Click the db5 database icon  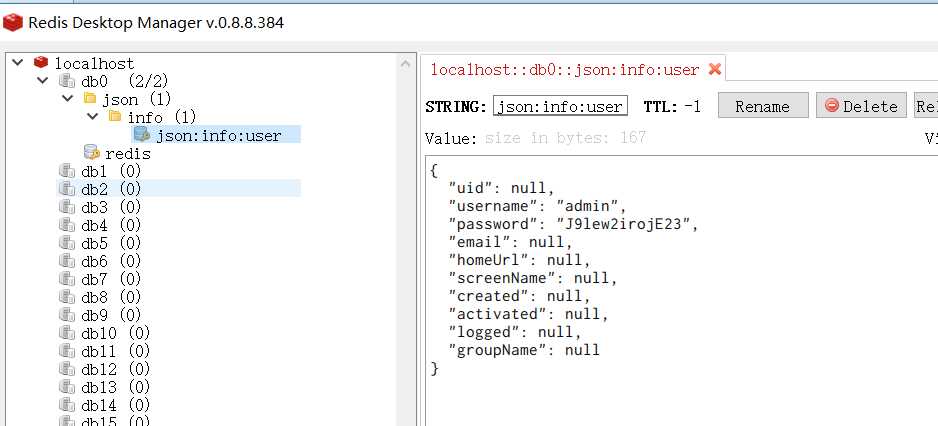(x=66, y=243)
